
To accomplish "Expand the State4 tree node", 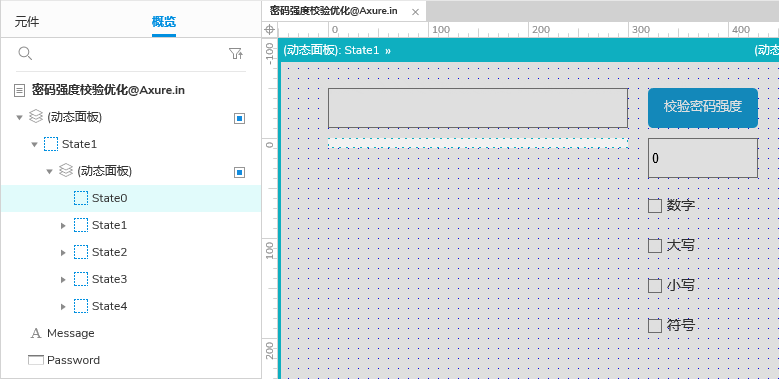I will (63, 306).
